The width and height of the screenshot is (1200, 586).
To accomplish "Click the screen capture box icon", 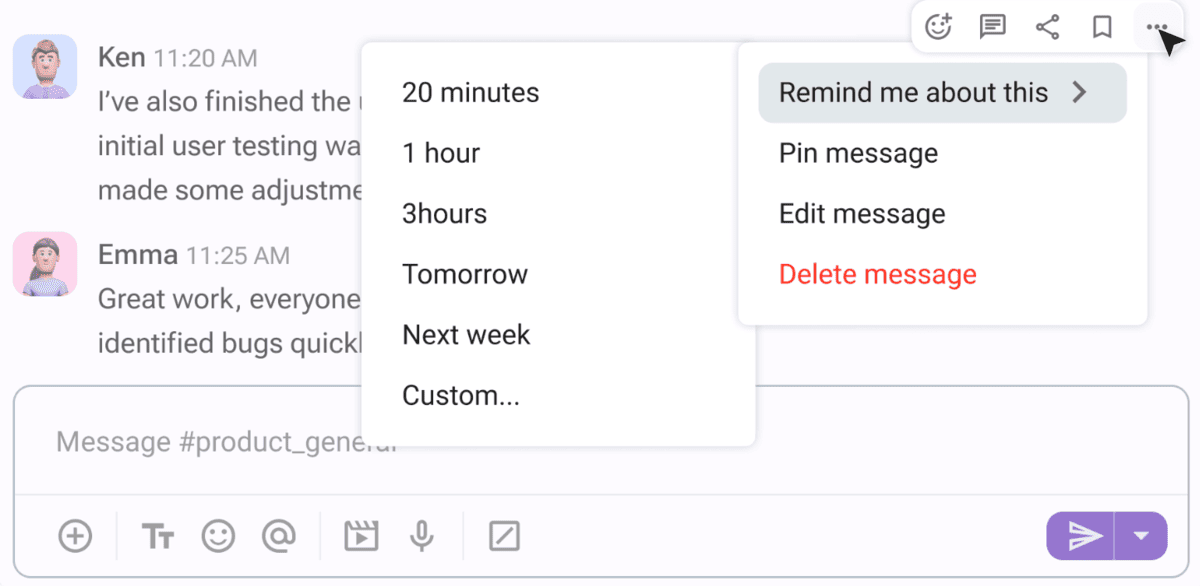I will point(504,535).
